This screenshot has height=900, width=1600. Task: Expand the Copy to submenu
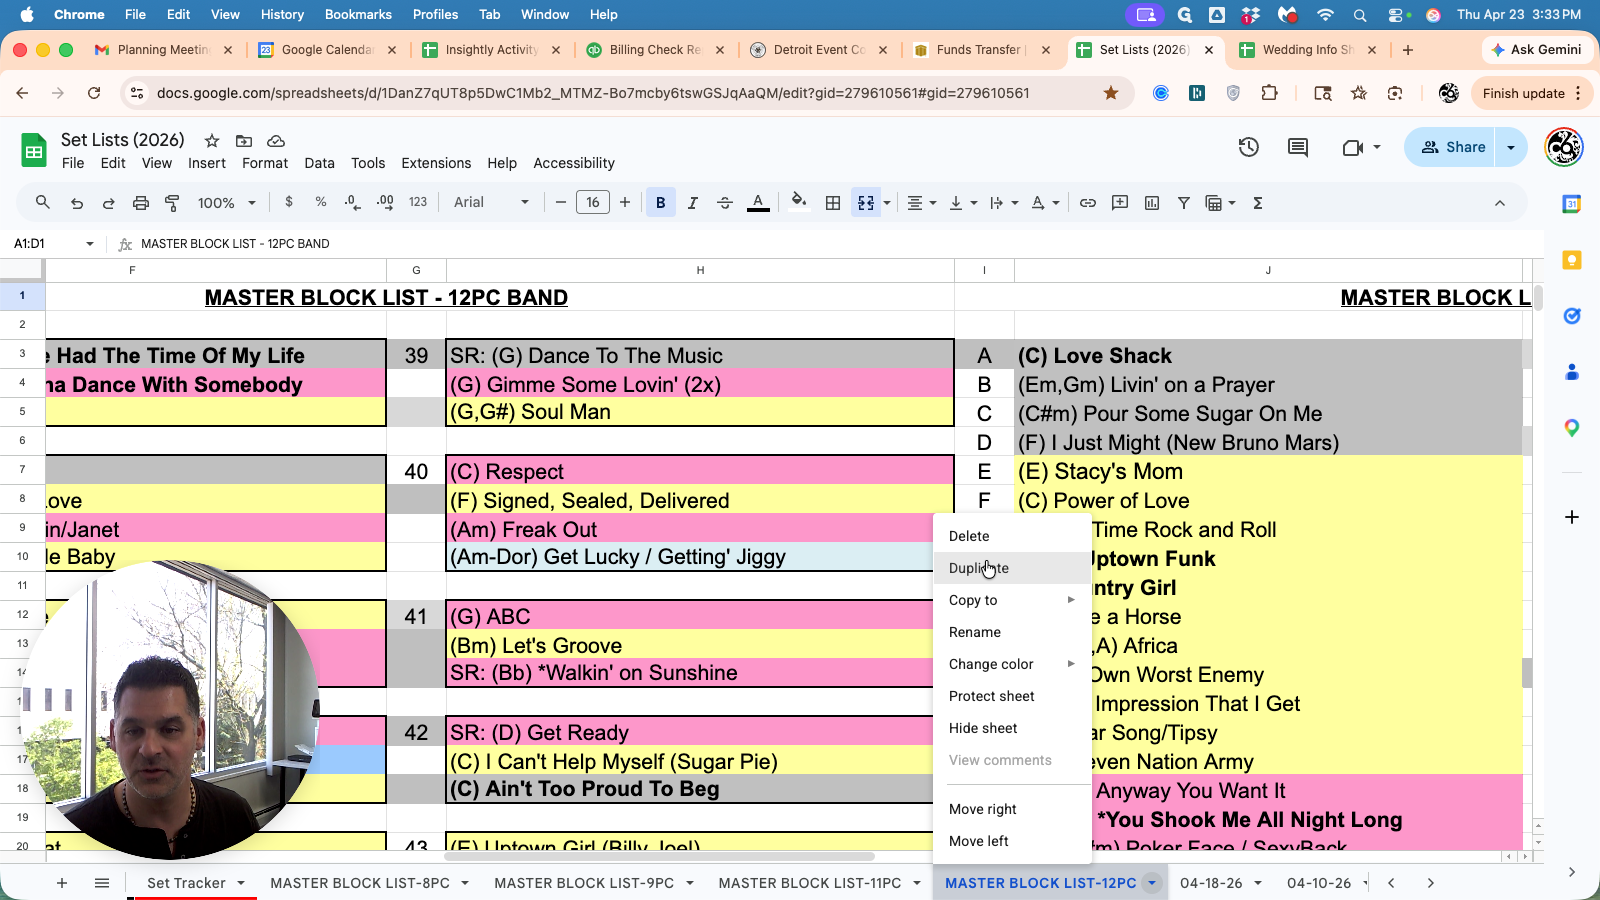pyautogui.click(x=1010, y=600)
